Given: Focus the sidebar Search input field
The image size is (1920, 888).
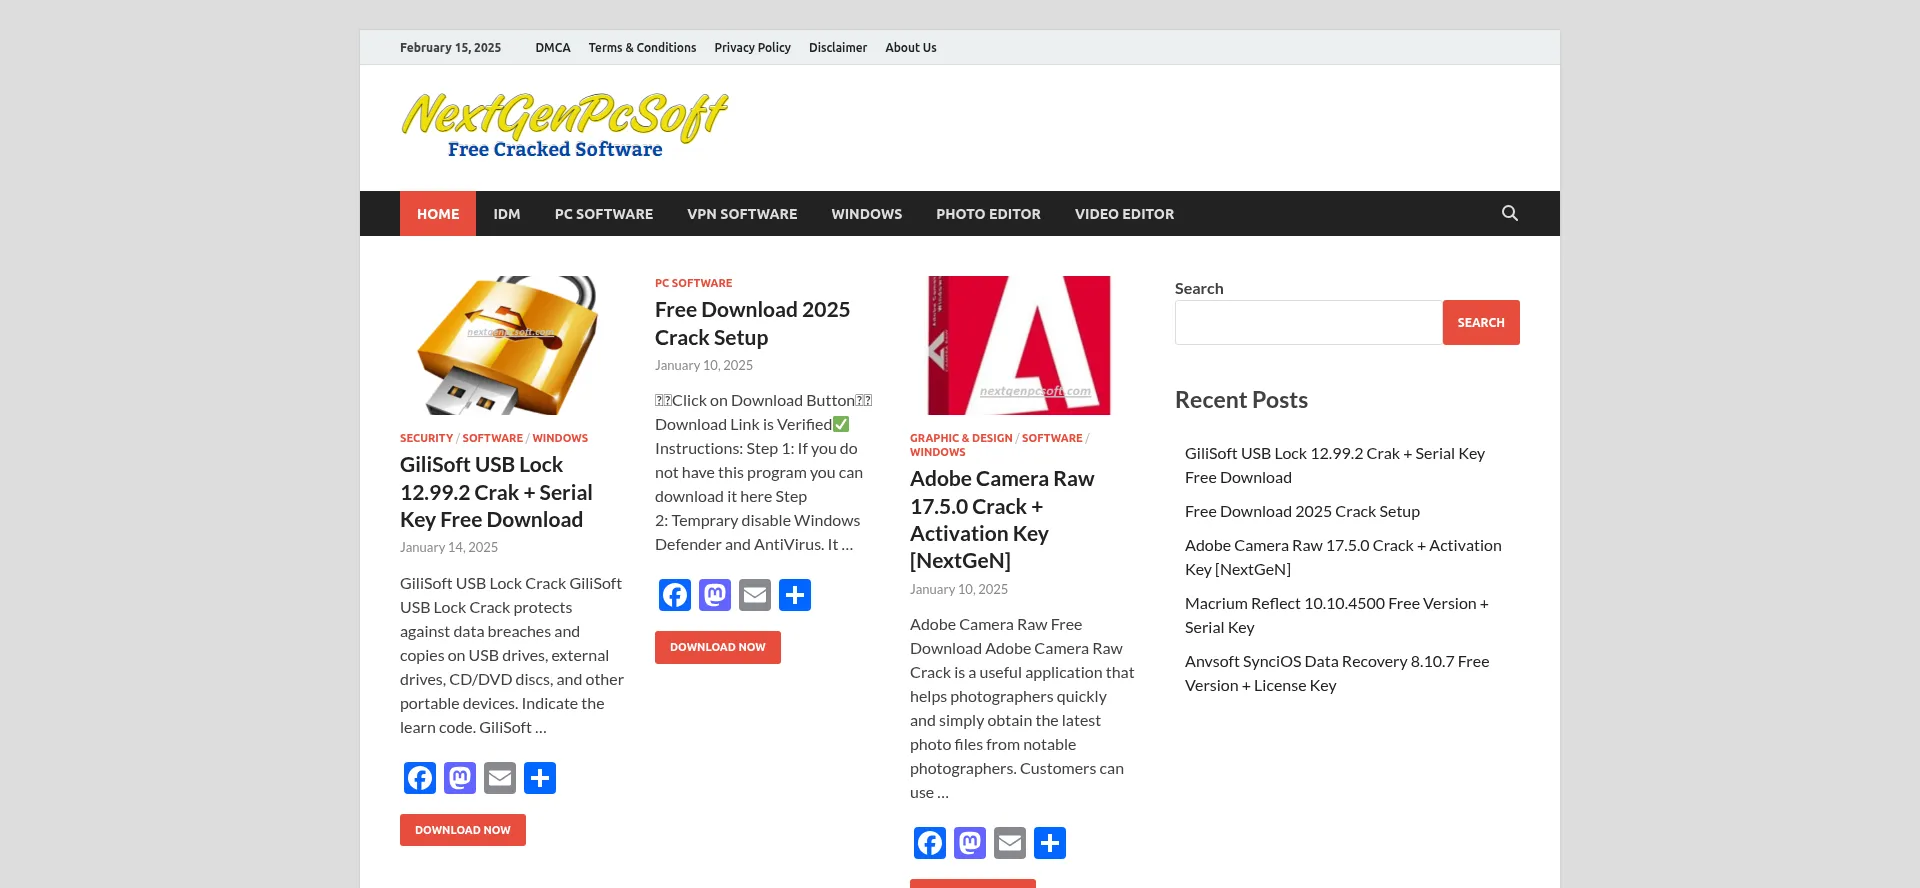Looking at the screenshot, I should 1308,322.
